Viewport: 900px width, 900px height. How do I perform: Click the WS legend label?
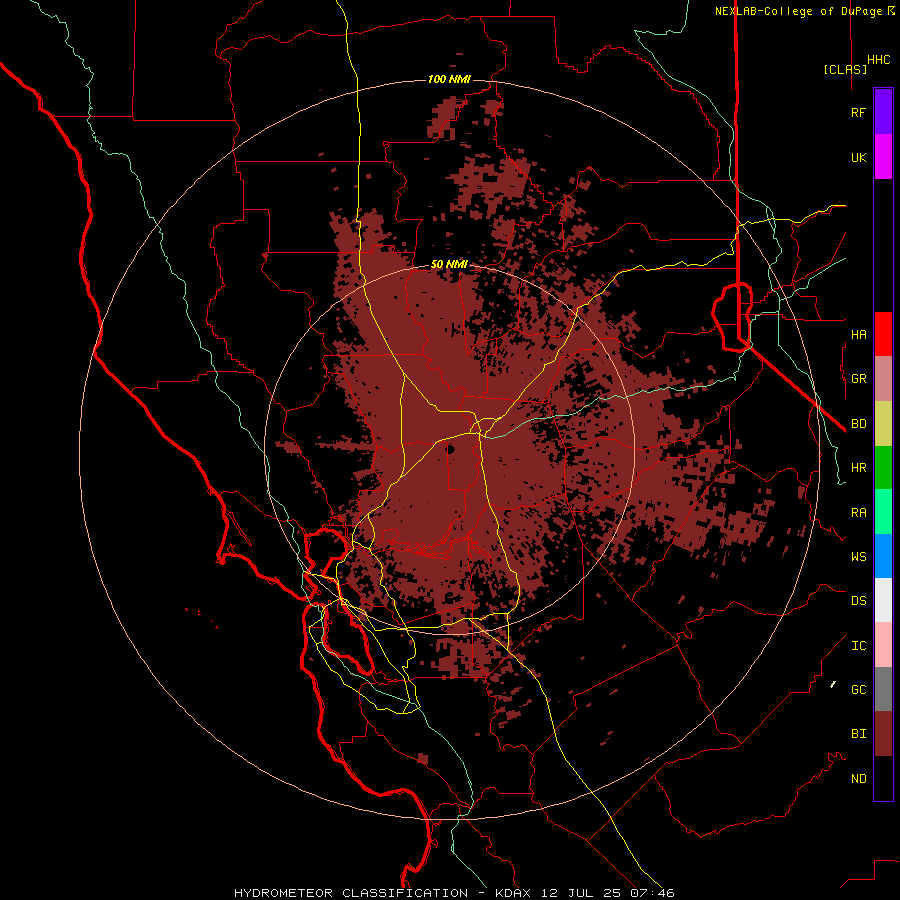858,557
